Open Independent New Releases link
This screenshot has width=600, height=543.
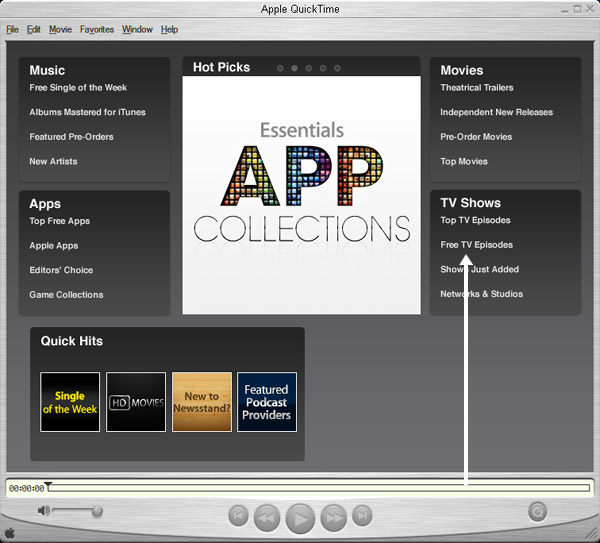[x=497, y=112]
